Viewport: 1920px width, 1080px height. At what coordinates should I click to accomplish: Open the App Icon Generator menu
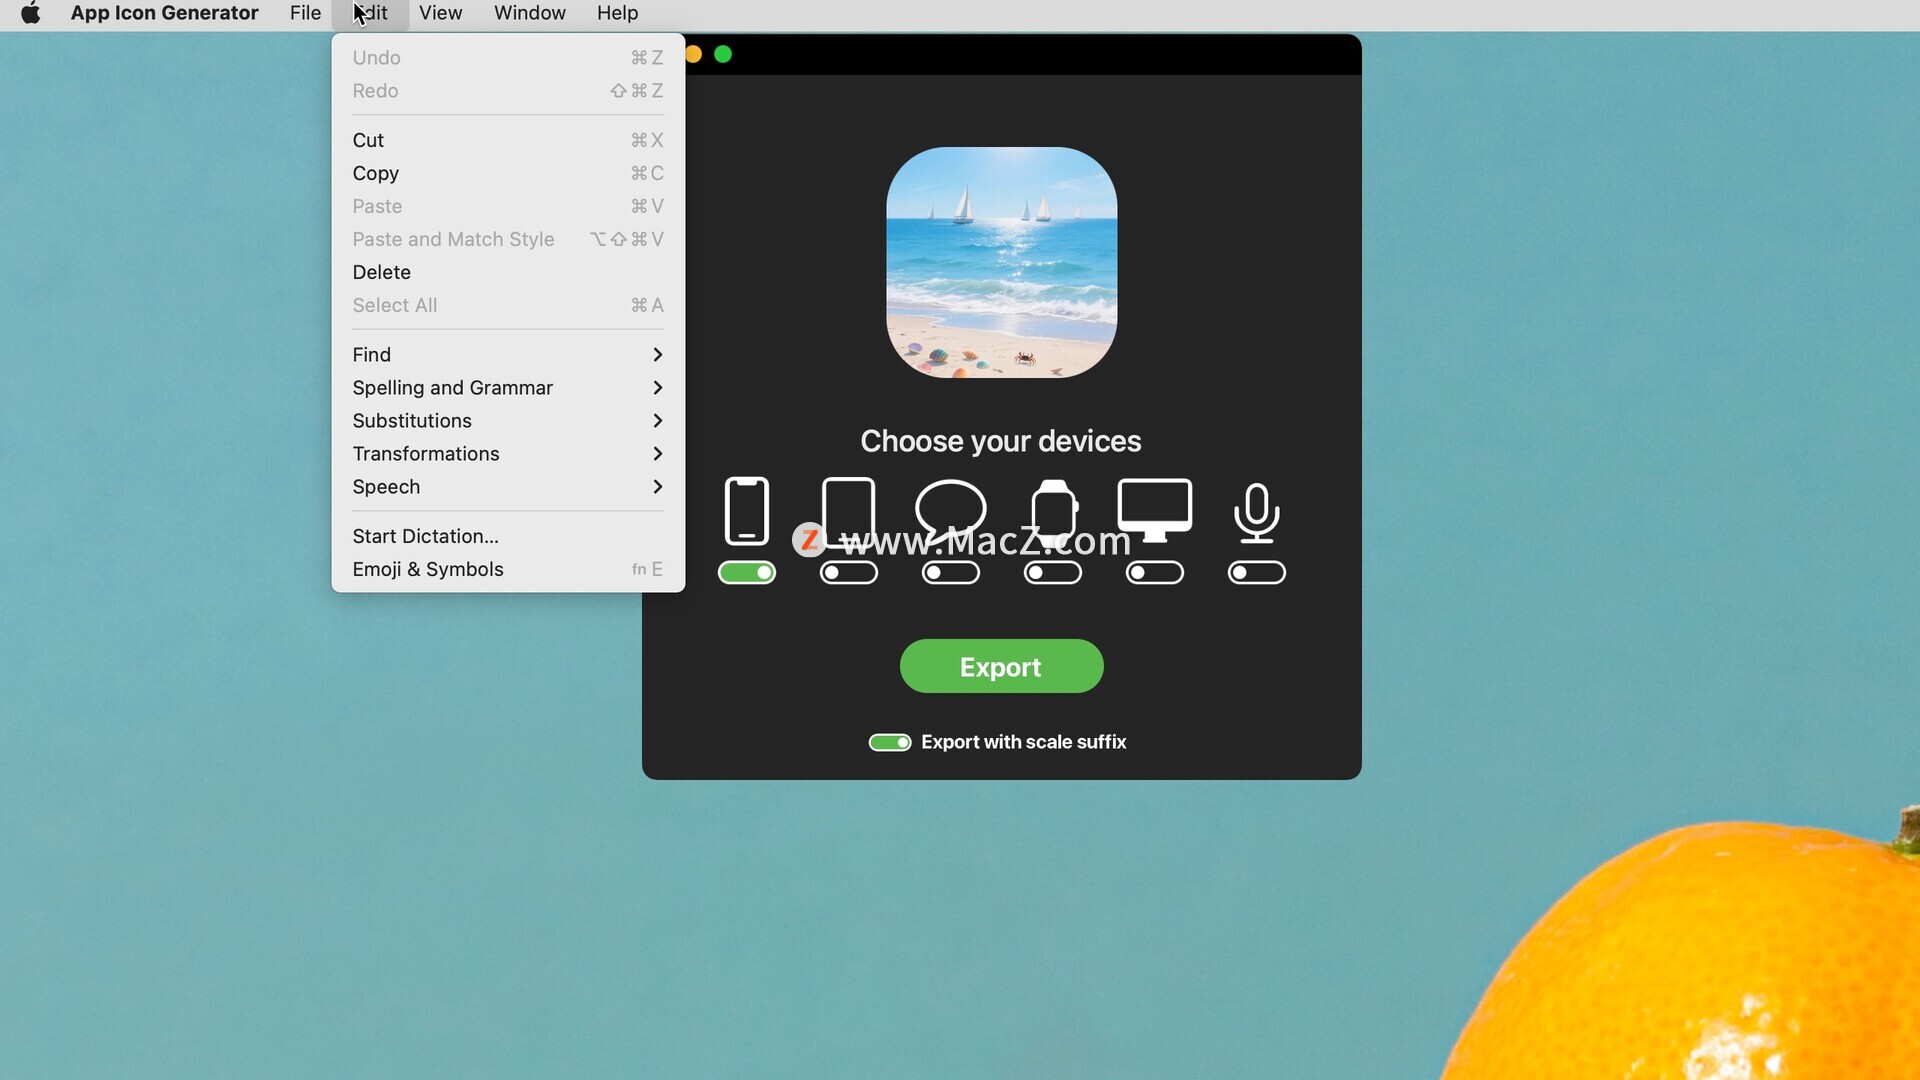tap(164, 13)
